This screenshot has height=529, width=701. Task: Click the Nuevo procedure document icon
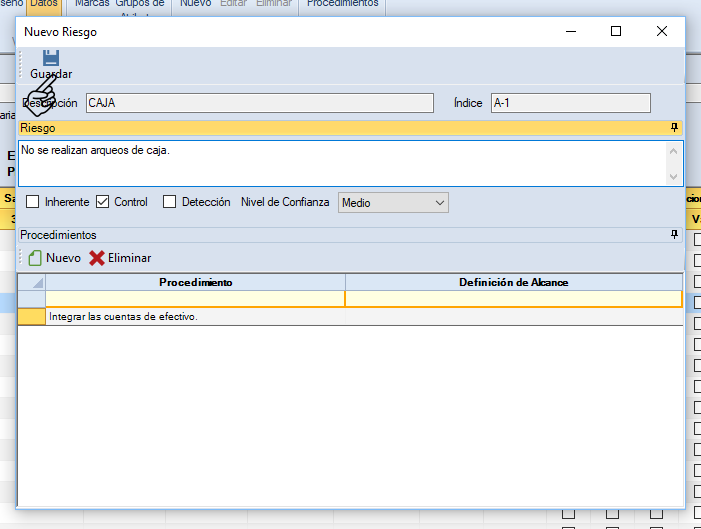pos(35,258)
